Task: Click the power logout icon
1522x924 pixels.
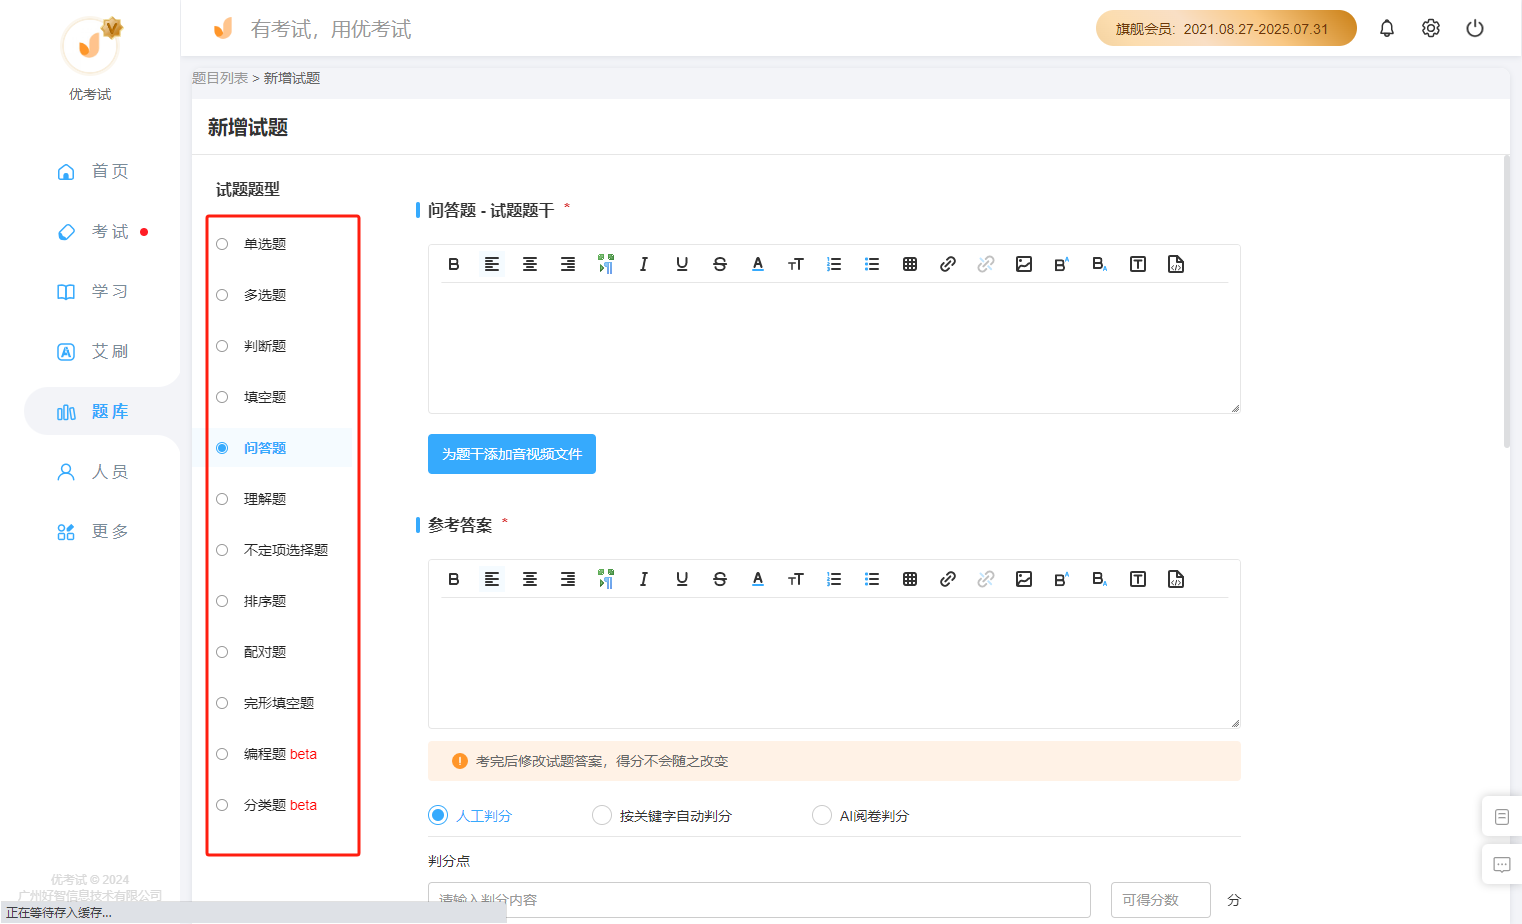Action: tap(1475, 28)
